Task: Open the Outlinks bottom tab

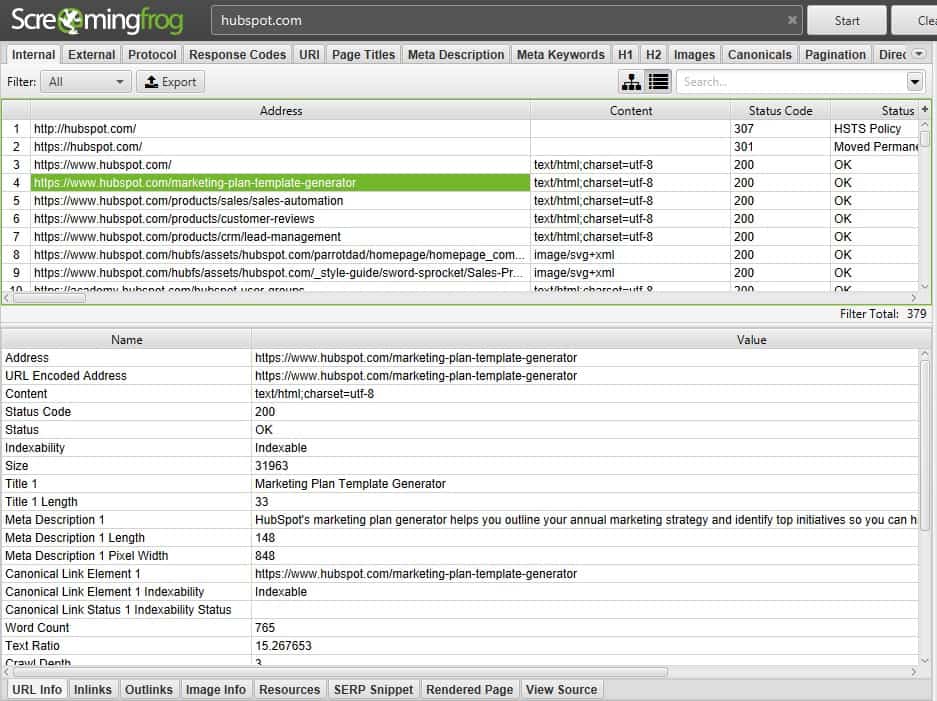Action: (149, 689)
